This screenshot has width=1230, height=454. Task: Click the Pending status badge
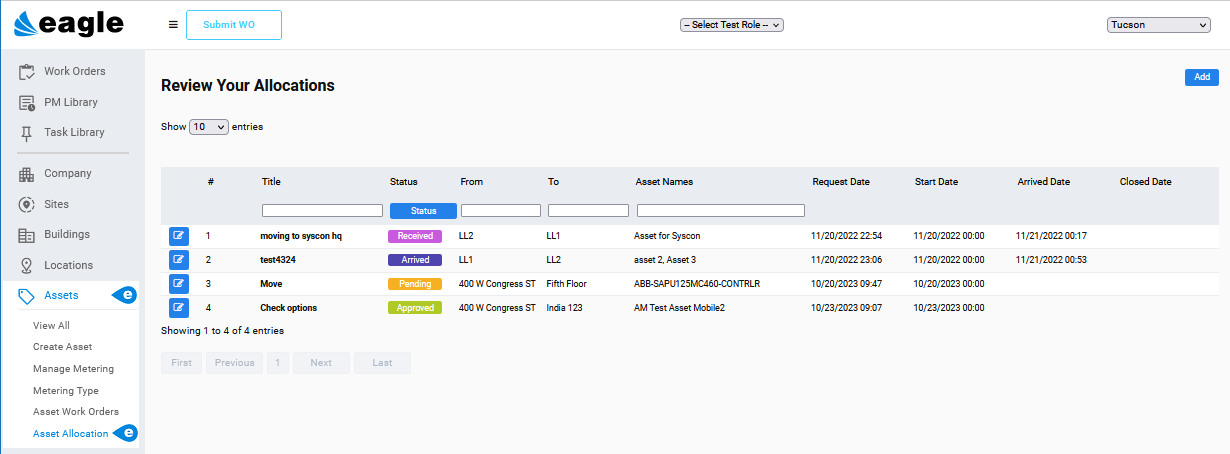[x=415, y=284]
